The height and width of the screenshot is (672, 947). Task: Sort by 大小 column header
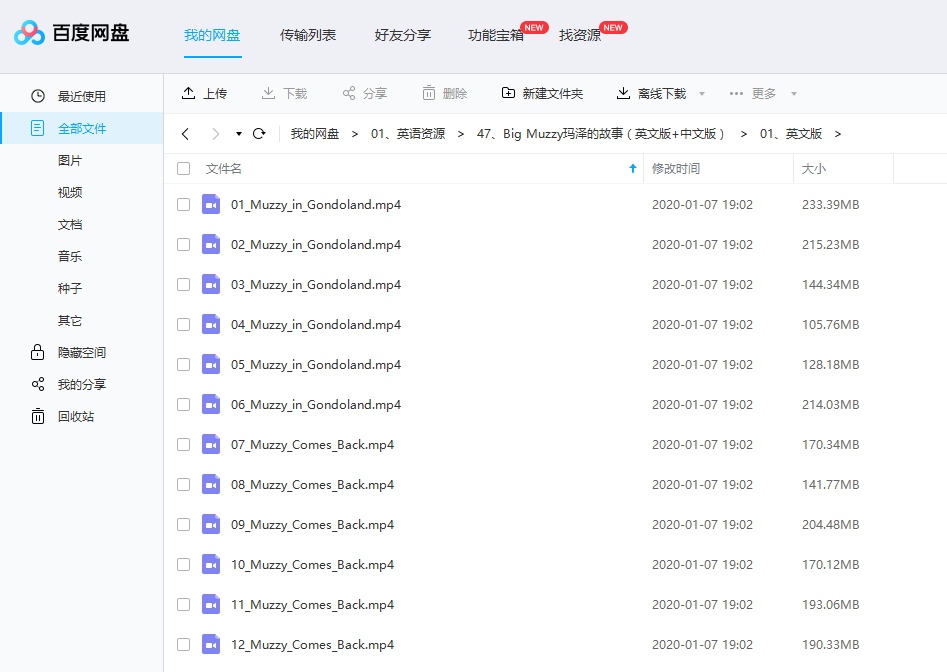pos(814,168)
